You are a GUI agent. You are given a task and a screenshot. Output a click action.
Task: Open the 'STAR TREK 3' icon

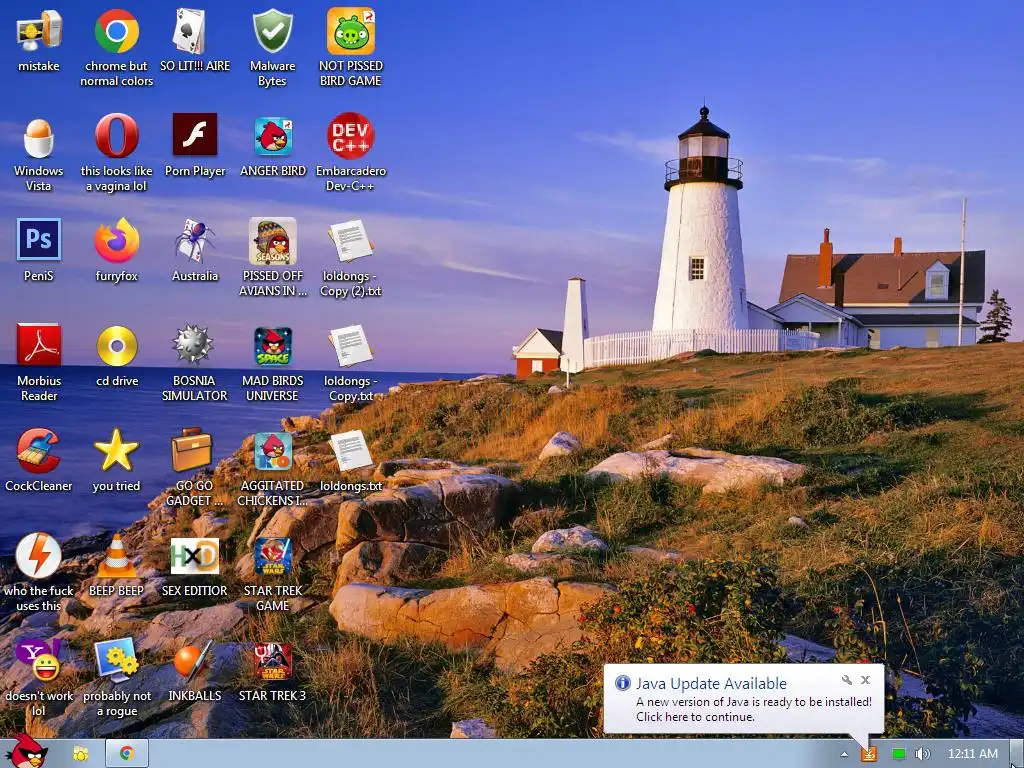tap(273, 661)
